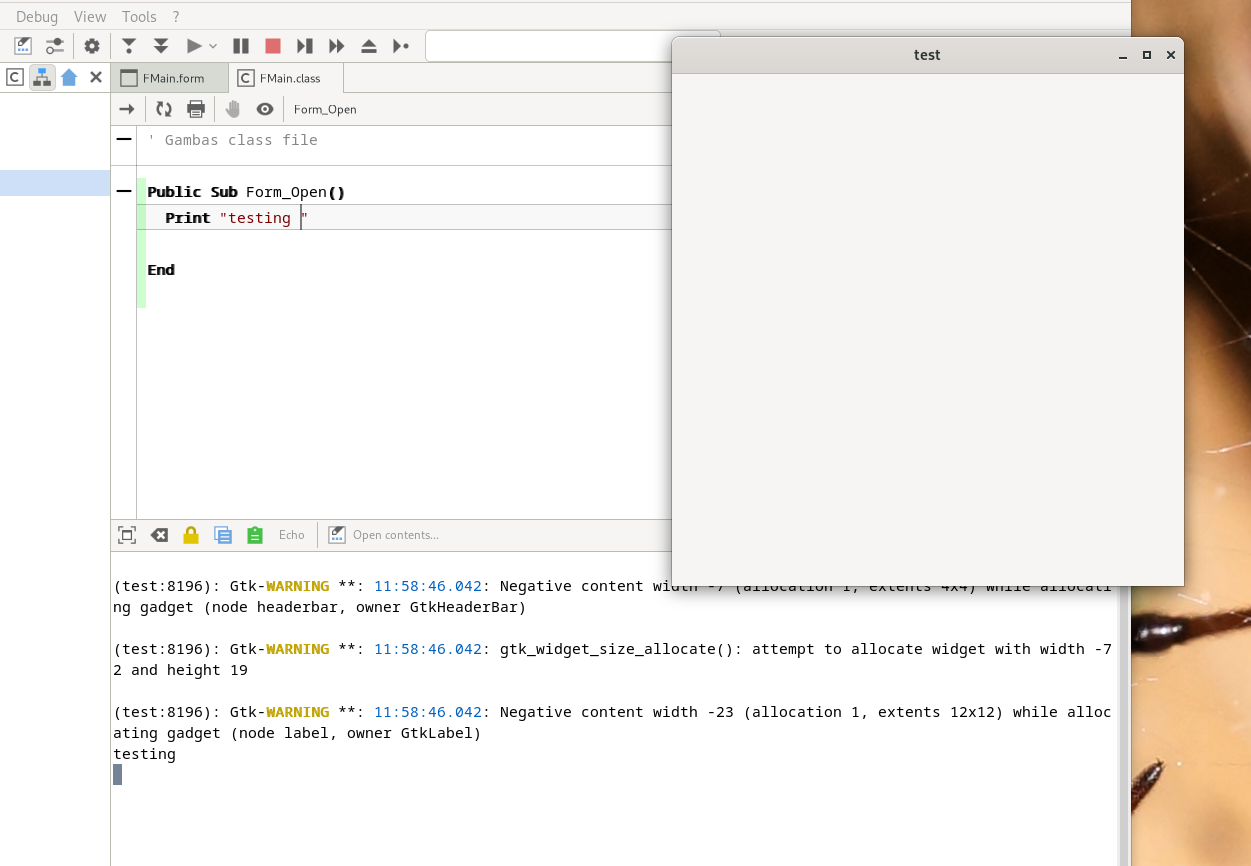Collapse the Gambas class file comment fold
1251x866 pixels.
124,140
